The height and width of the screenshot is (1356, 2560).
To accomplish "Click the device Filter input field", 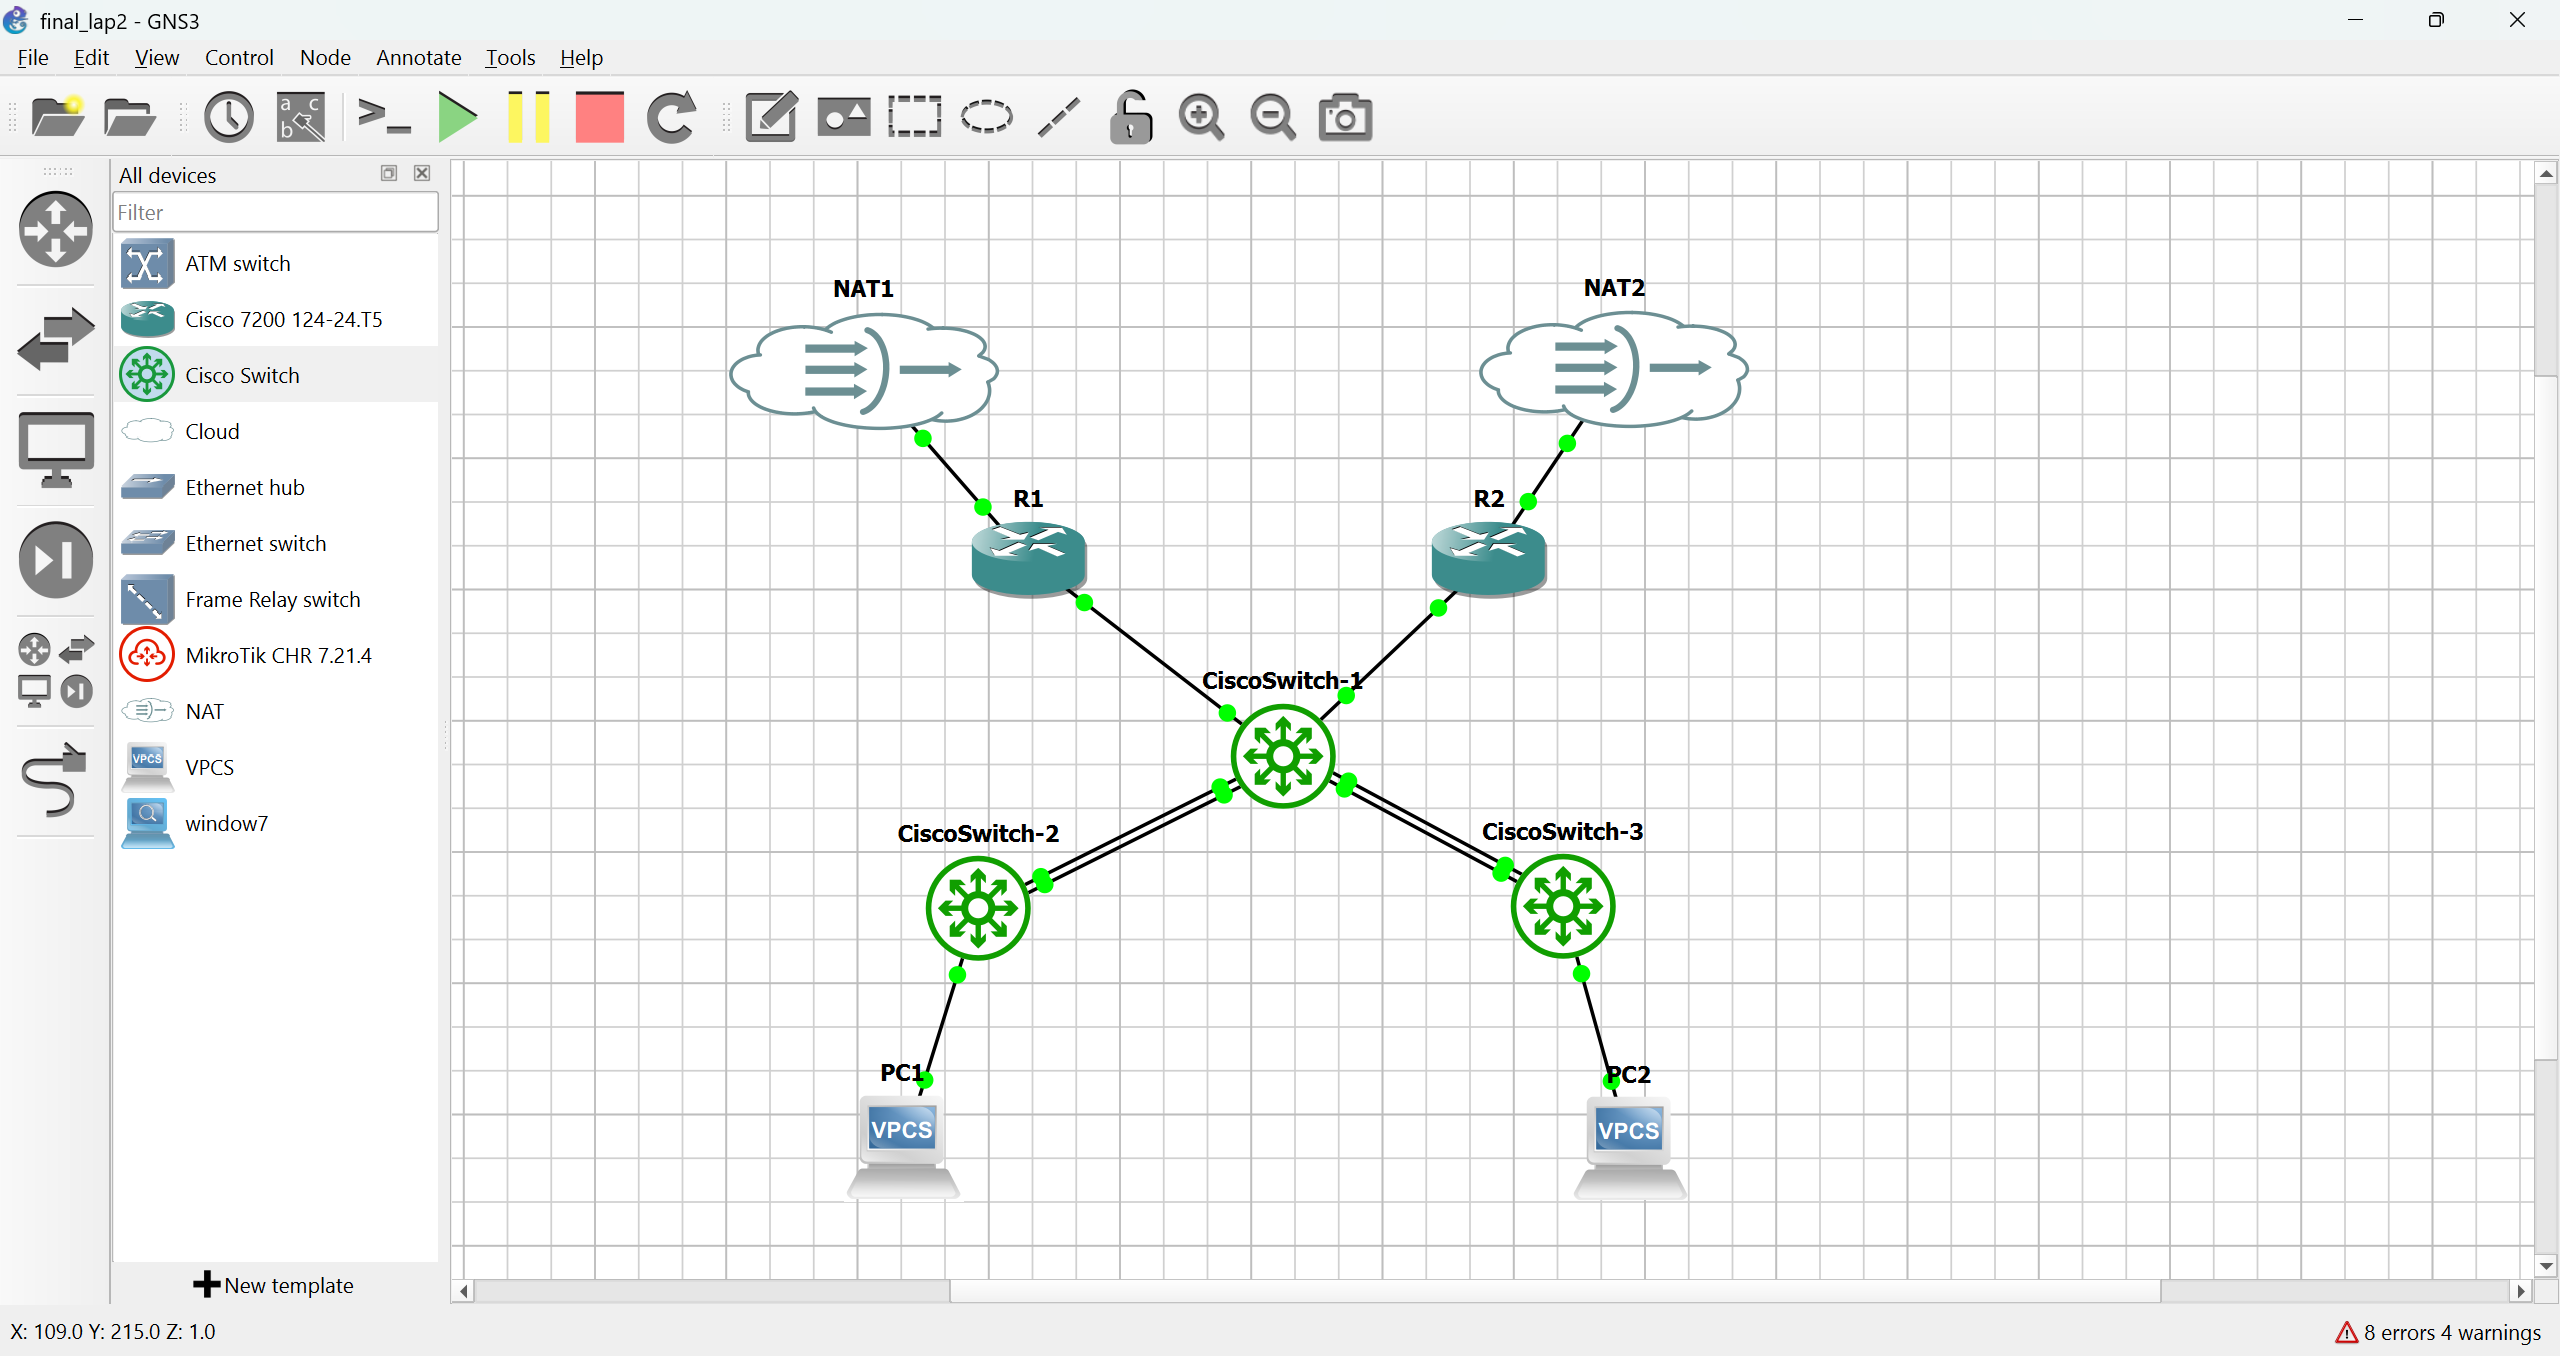I will tap(275, 212).
